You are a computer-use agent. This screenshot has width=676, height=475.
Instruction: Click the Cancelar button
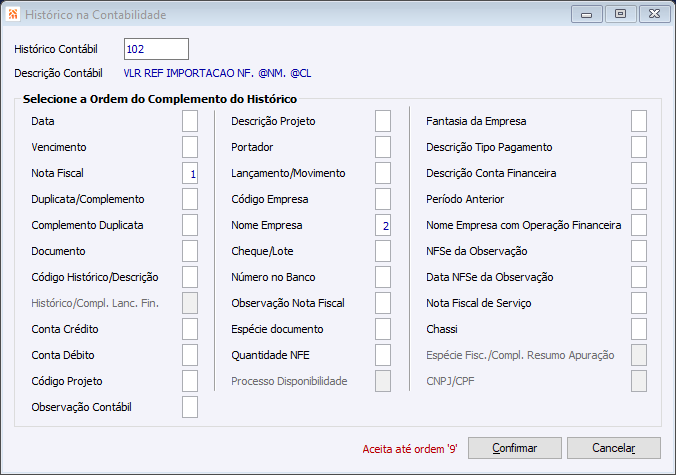coord(613,448)
